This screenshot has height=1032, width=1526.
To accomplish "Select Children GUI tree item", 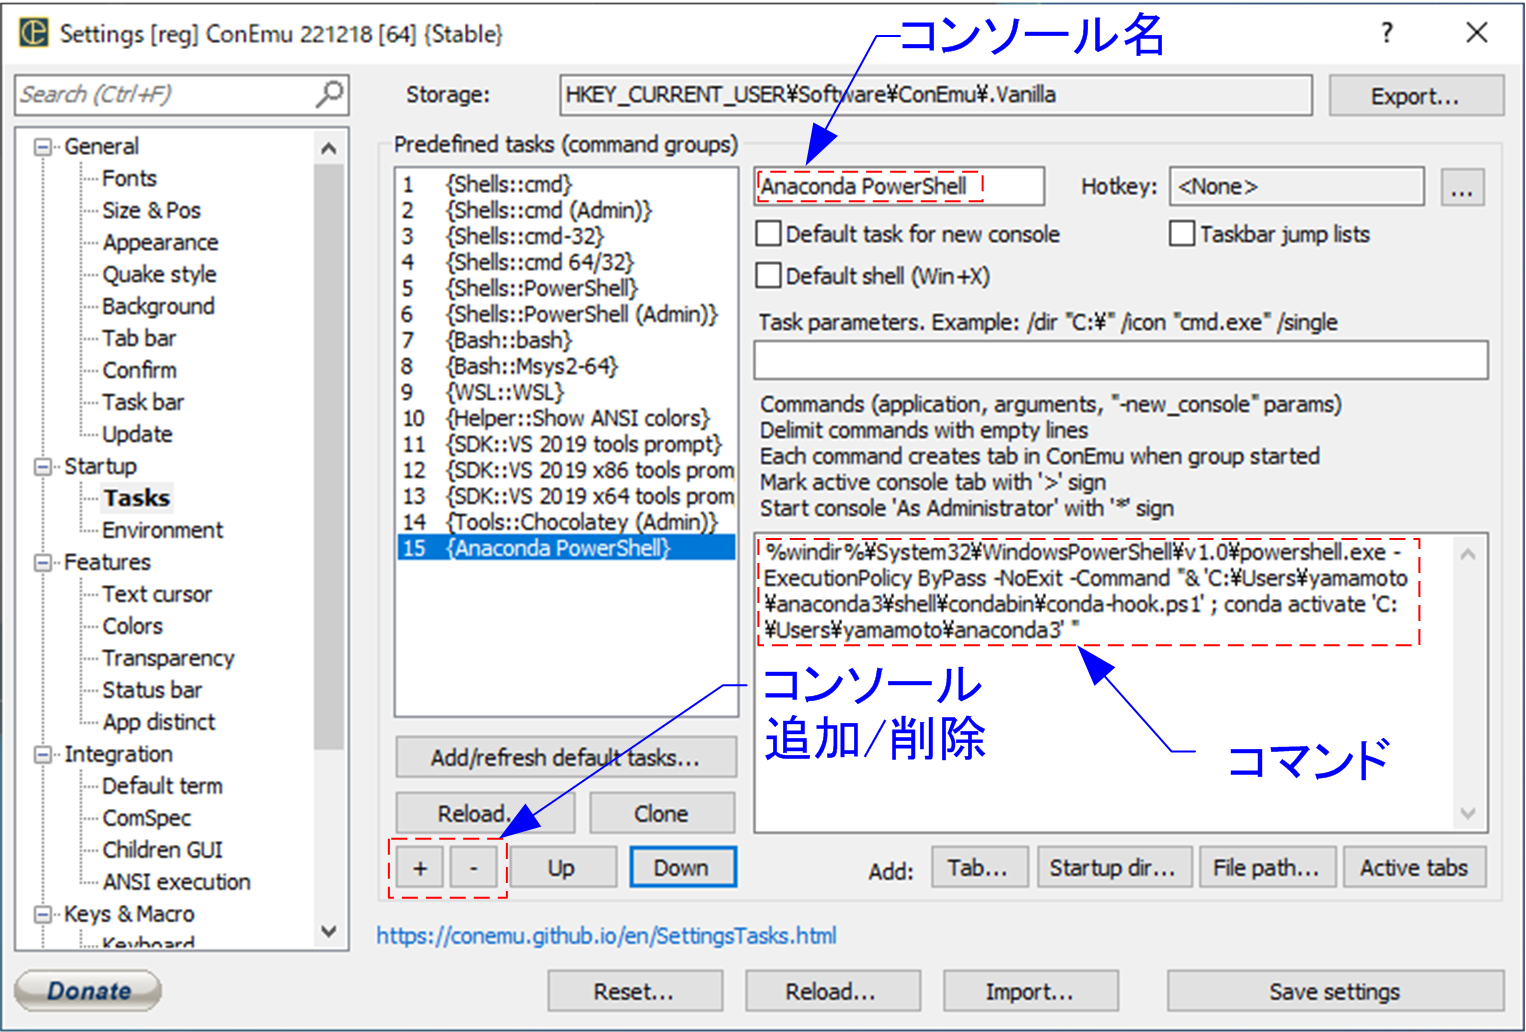I will (162, 850).
